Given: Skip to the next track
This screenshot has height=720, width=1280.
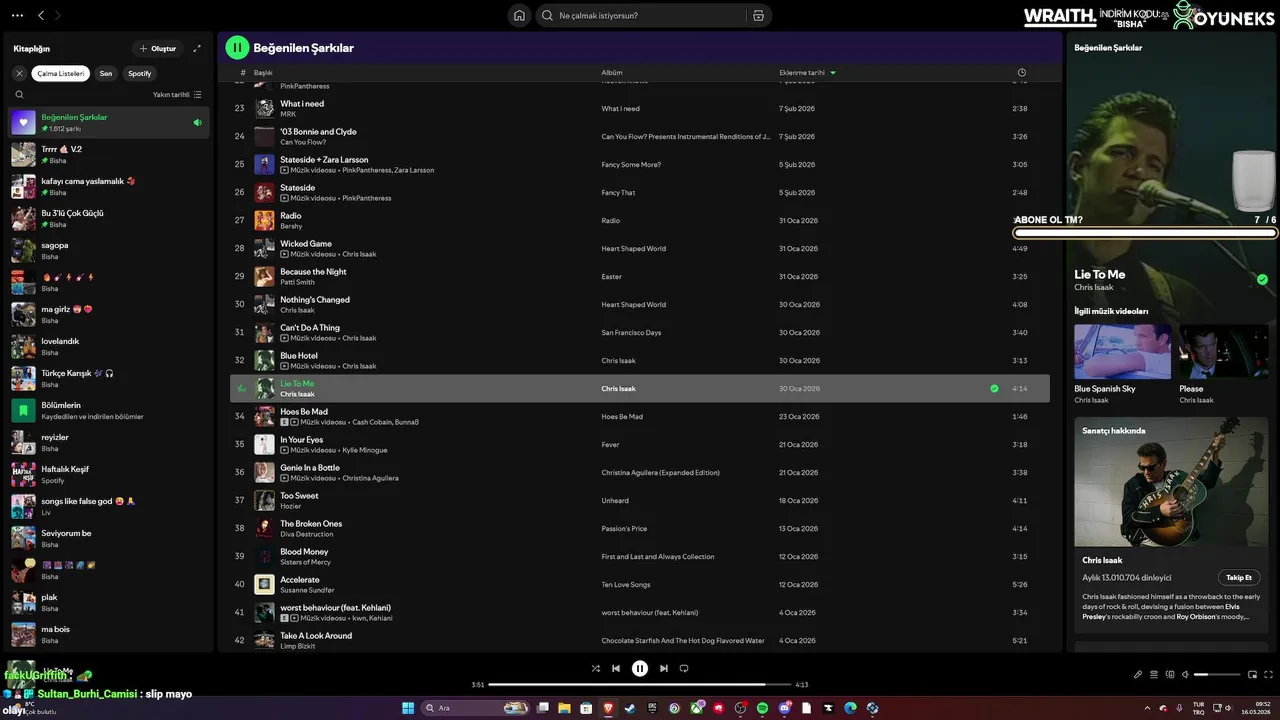Looking at the screenshot, I should 663,668.
